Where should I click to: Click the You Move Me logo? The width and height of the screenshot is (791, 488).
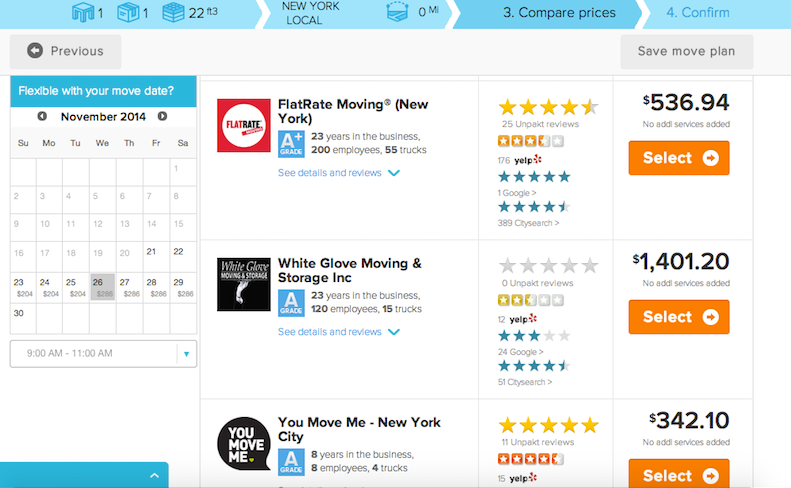[x=244, y=443]
